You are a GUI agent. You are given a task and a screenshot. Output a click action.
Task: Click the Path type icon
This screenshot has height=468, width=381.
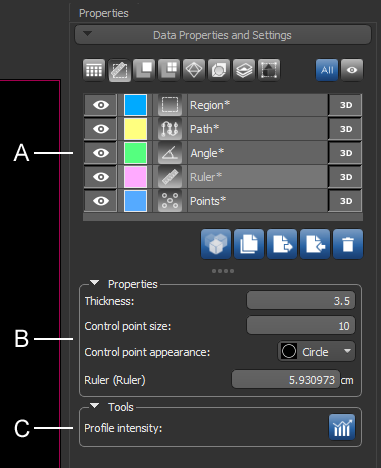pos(170,129)
